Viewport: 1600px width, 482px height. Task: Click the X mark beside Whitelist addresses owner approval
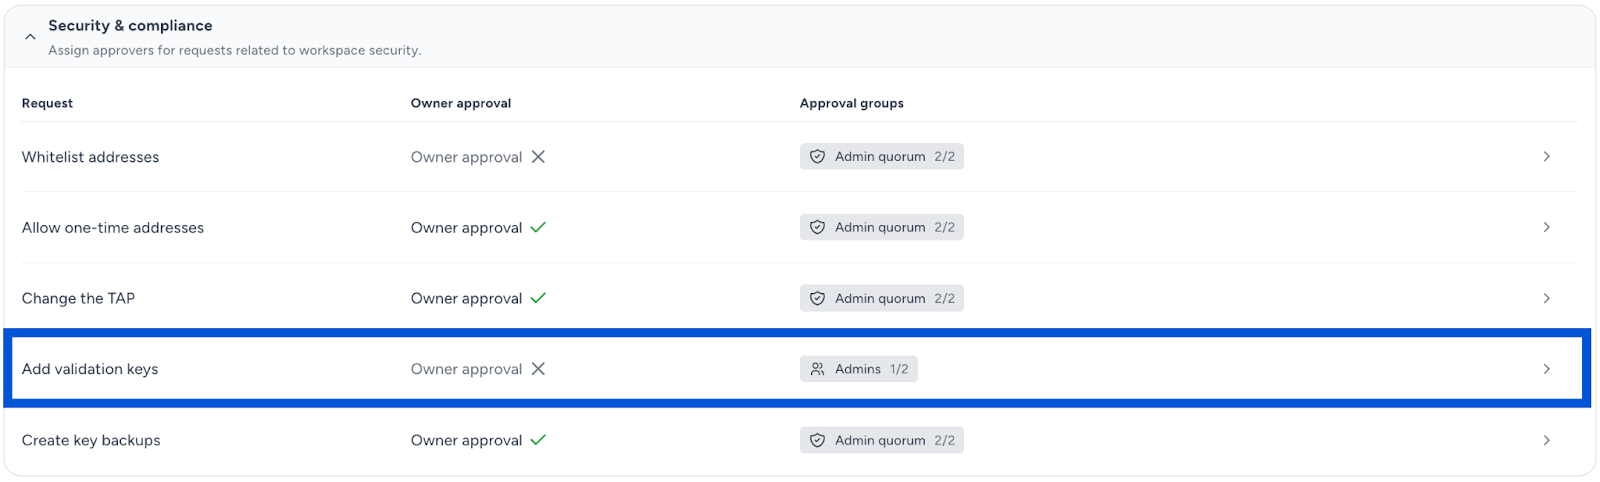click(538, 157)
